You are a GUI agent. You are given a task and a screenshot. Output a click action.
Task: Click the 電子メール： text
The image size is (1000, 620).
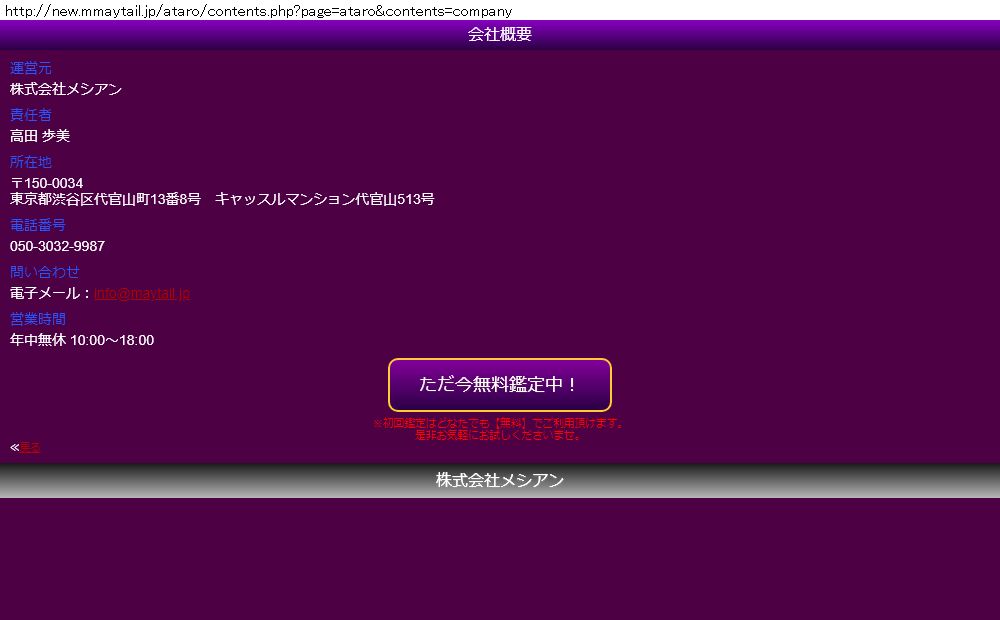coord(50,294)
